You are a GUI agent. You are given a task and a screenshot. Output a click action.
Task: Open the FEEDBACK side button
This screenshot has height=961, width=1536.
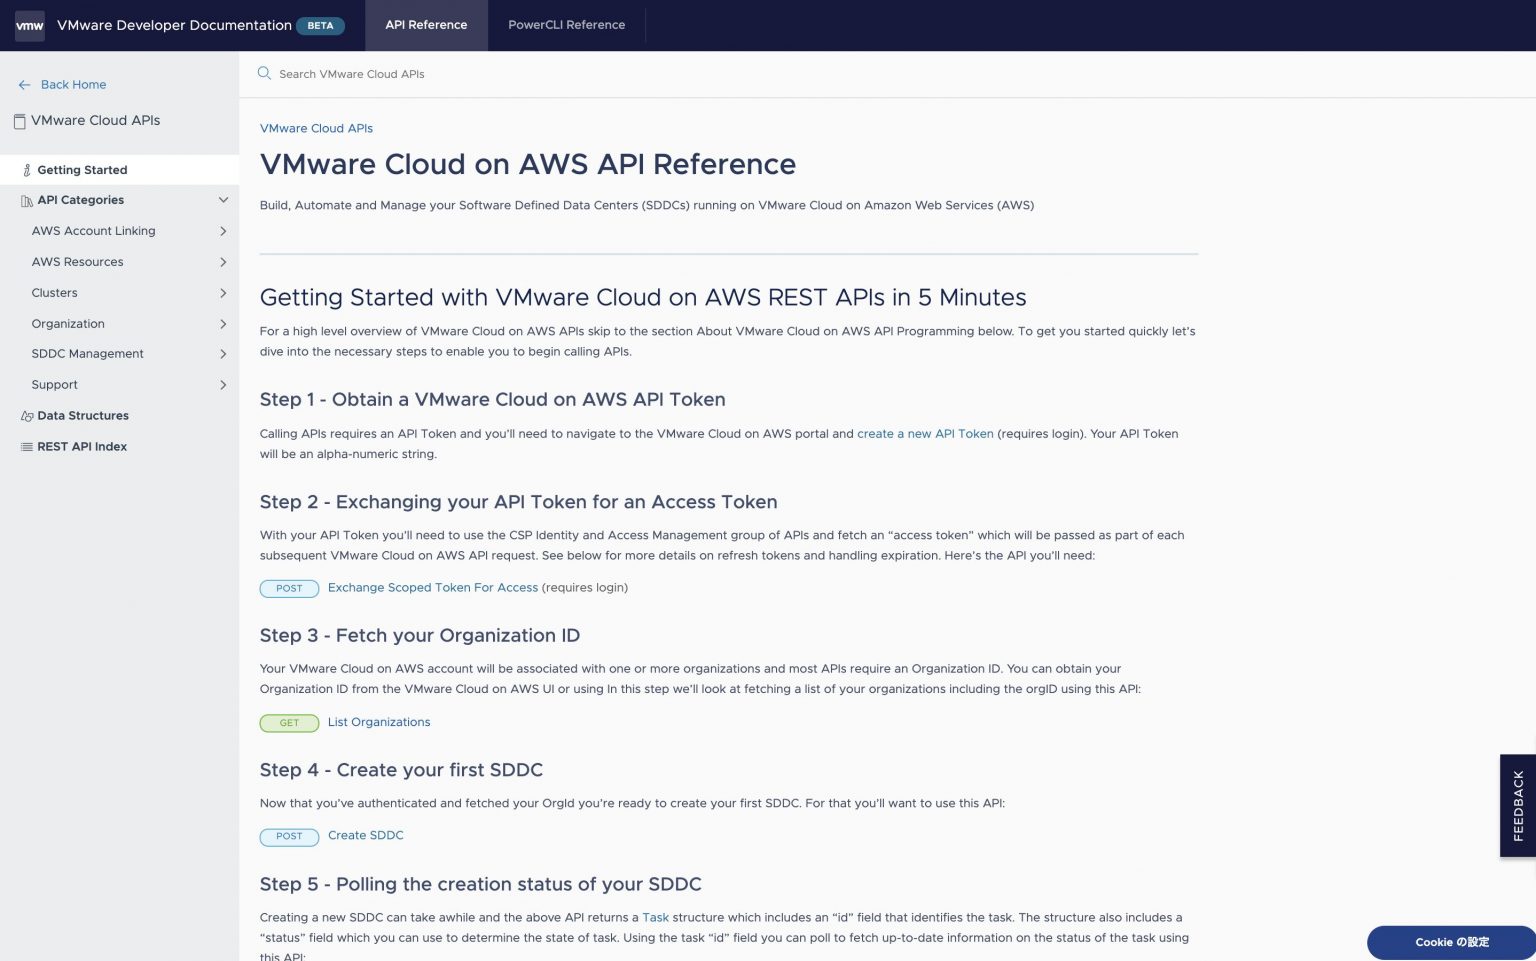coord(1518,806)
